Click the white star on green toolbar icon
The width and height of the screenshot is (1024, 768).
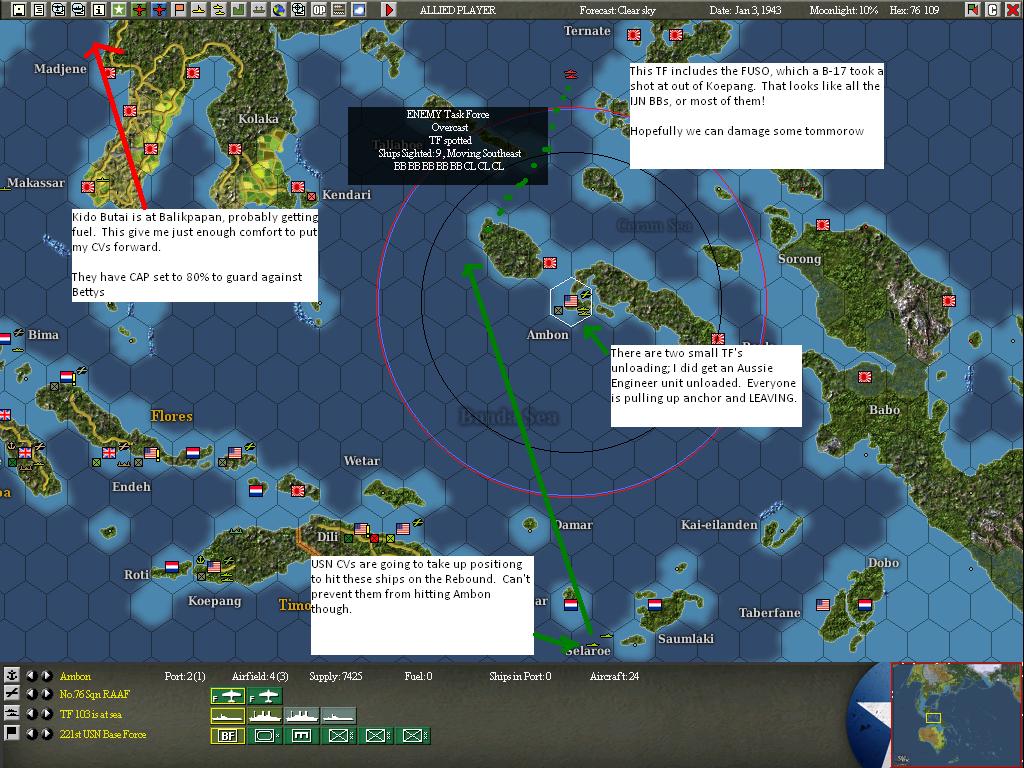pyautogui.click(x=118, y=10)
